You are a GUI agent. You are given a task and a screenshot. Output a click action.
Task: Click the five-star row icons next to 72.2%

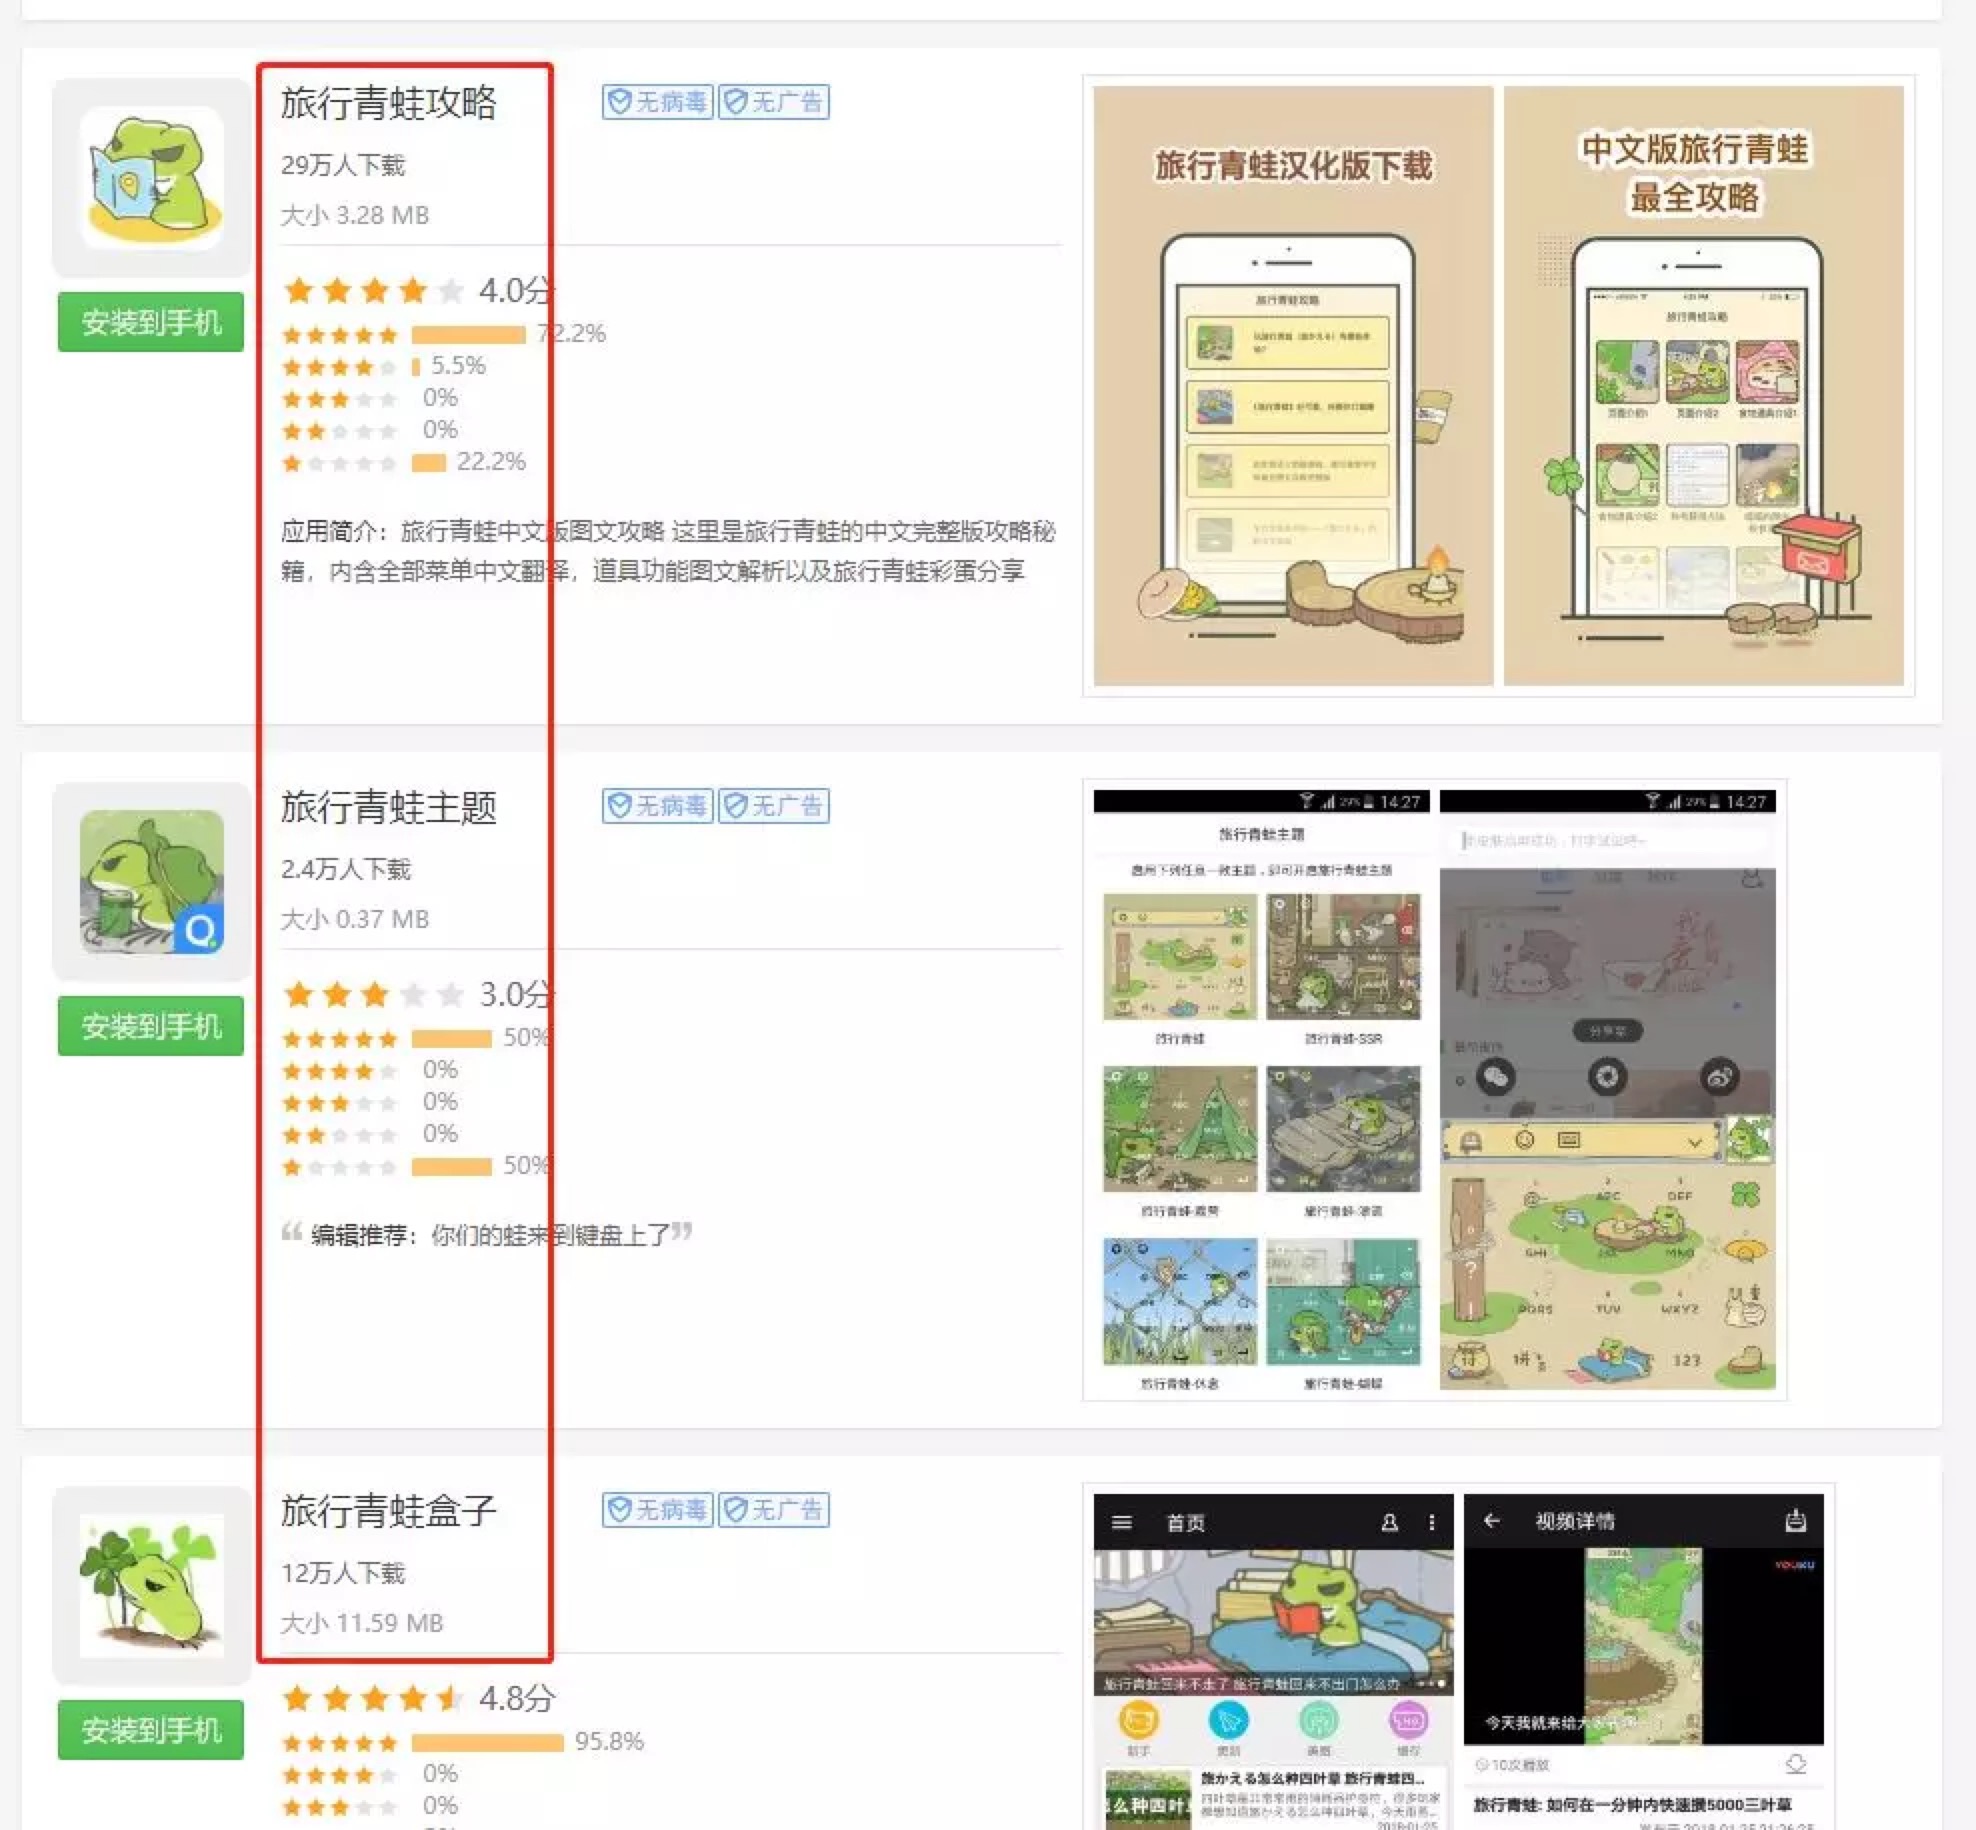coord(340,335)
